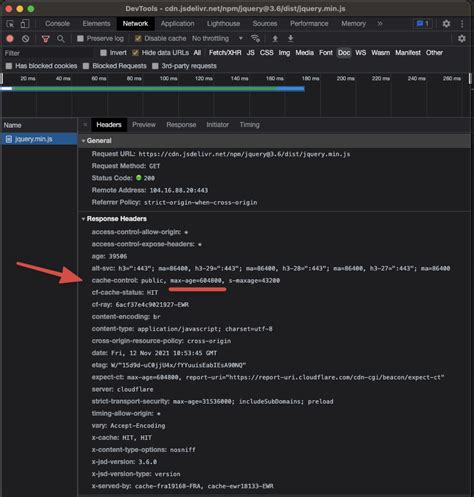
Task: Open the issues counter badge
Action: pos(423,24)
